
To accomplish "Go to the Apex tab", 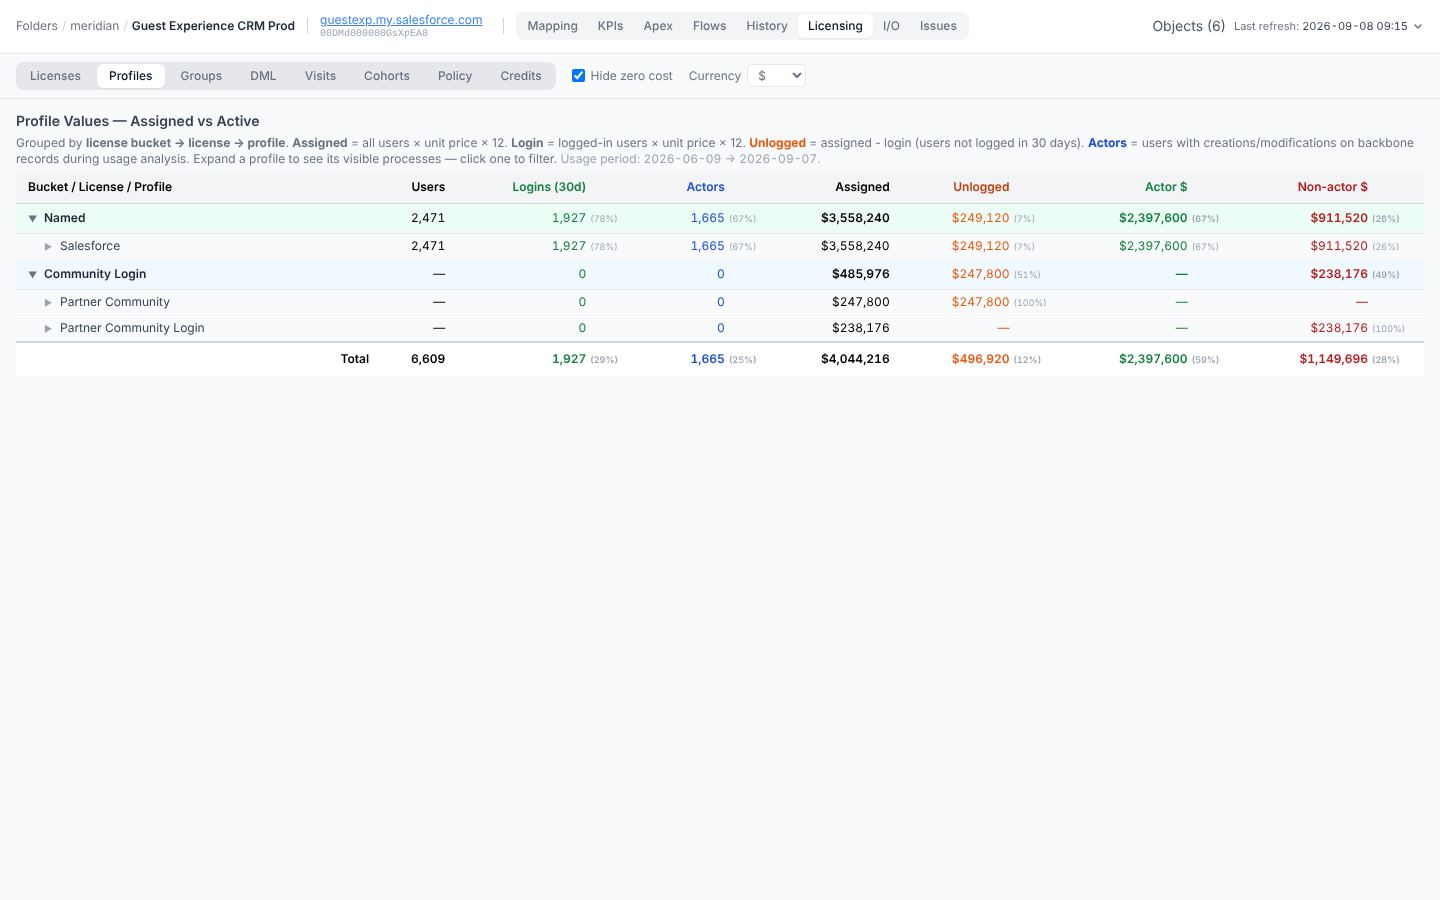I will point(658,26).
